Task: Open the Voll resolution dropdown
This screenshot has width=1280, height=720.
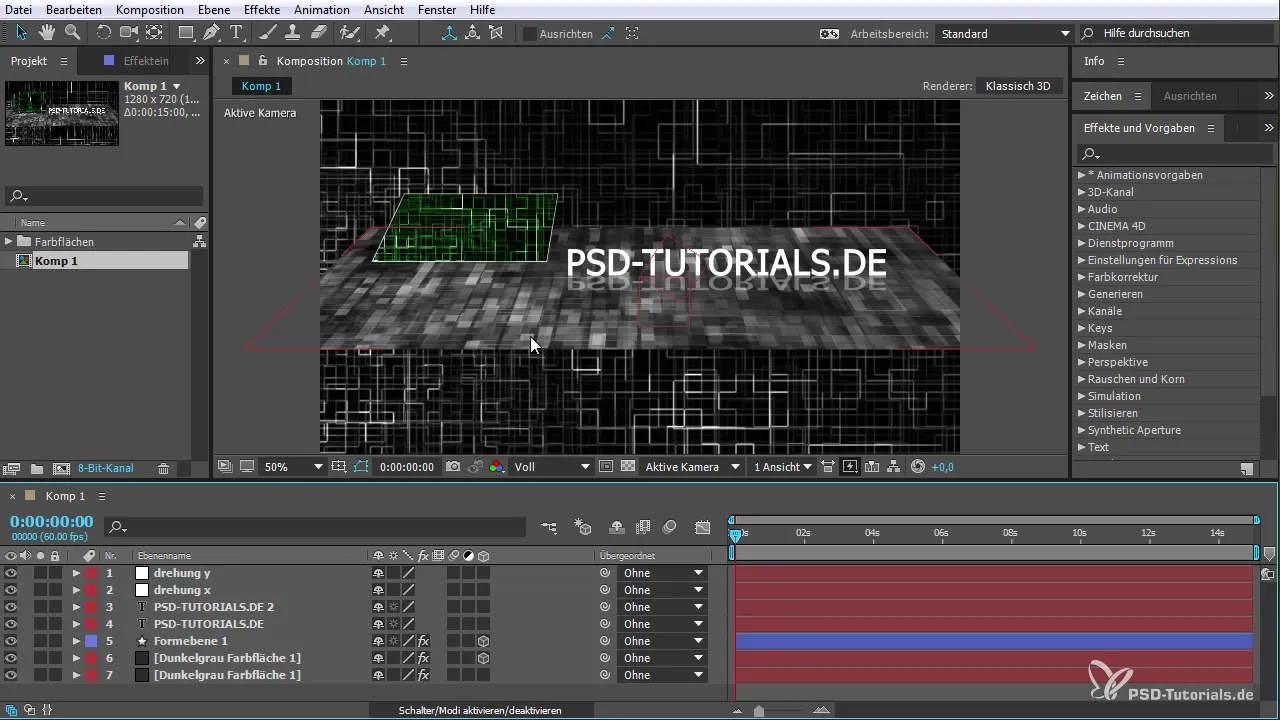Action: 552,467
